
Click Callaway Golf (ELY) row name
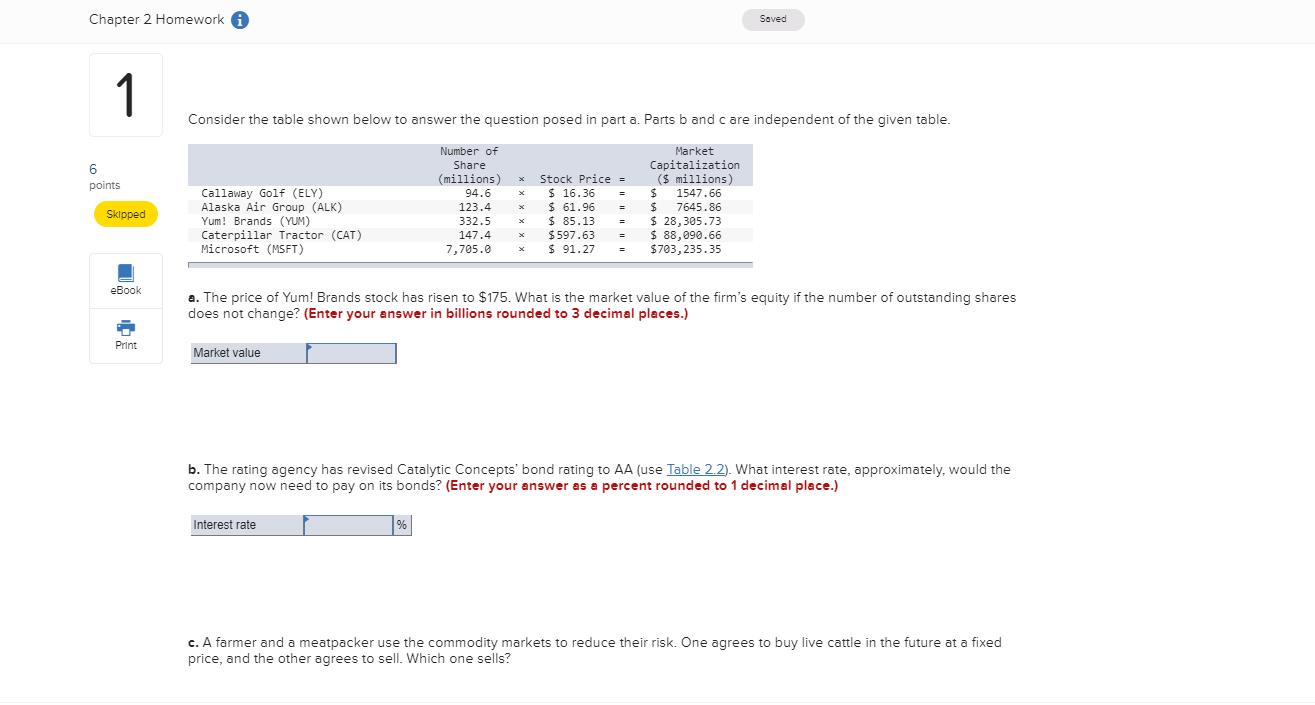[x=262, y=193]
